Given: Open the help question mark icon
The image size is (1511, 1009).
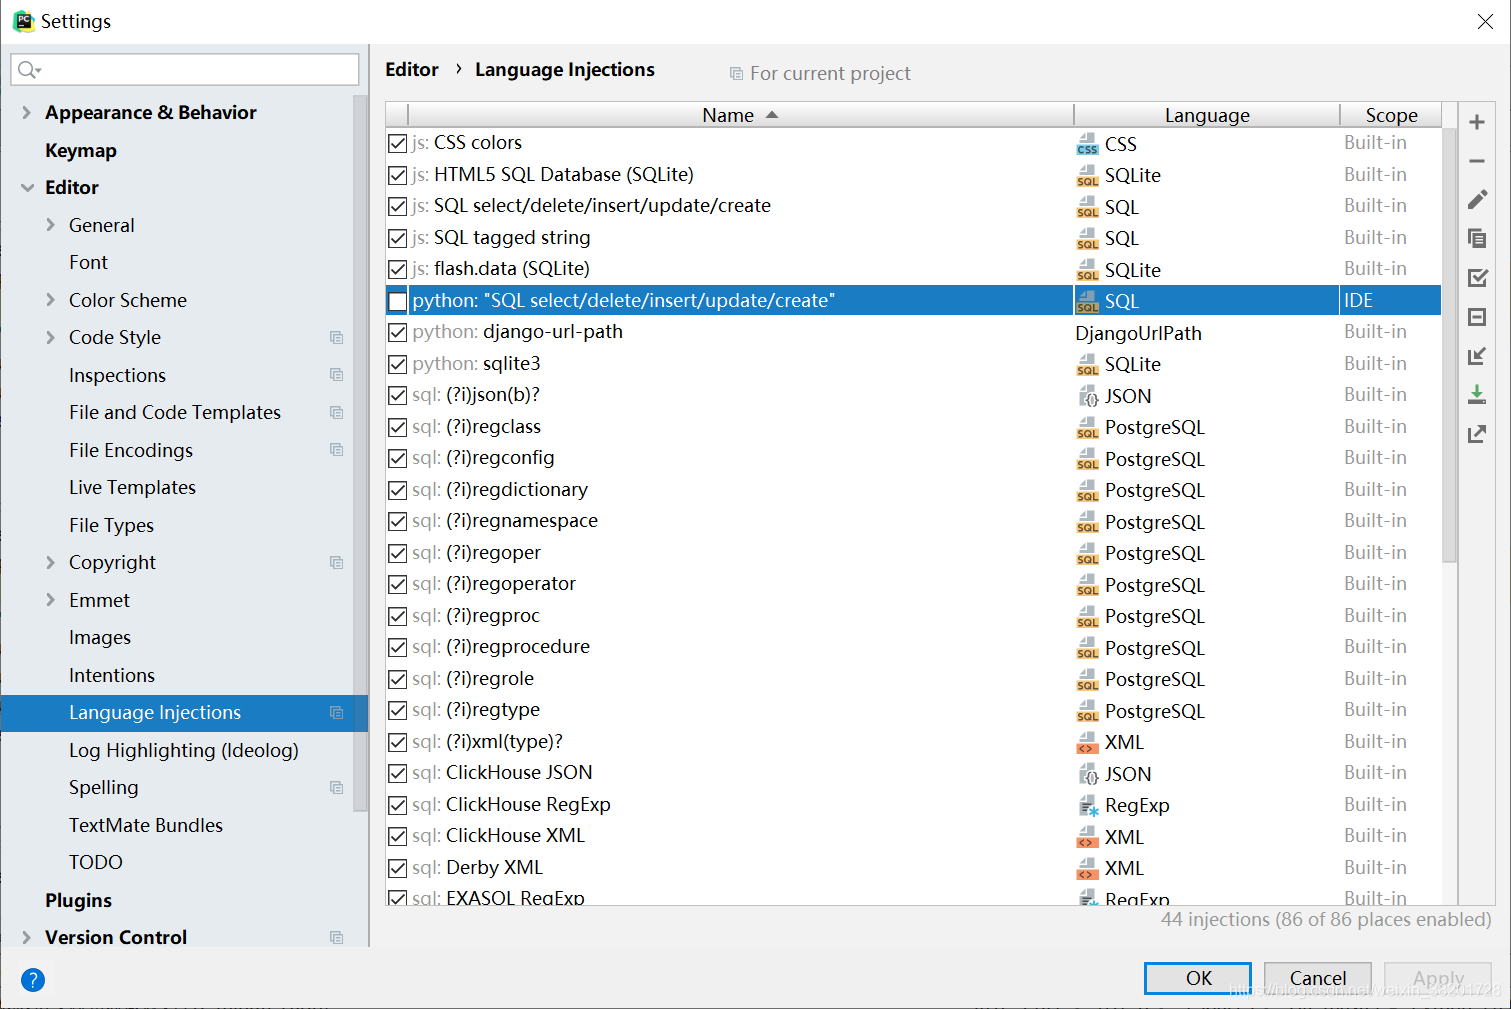Looking at the screenshot, I should click(33, 979).
